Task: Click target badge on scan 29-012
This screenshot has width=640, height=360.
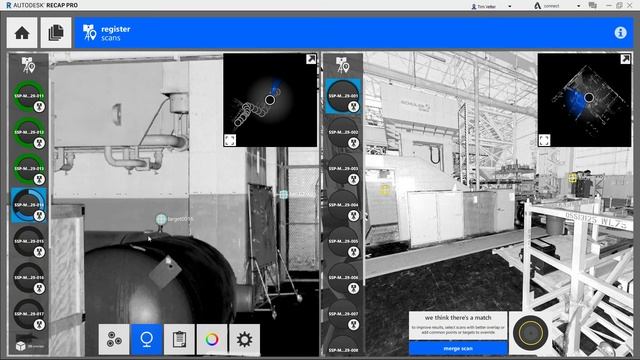Action: click(39, 143)
